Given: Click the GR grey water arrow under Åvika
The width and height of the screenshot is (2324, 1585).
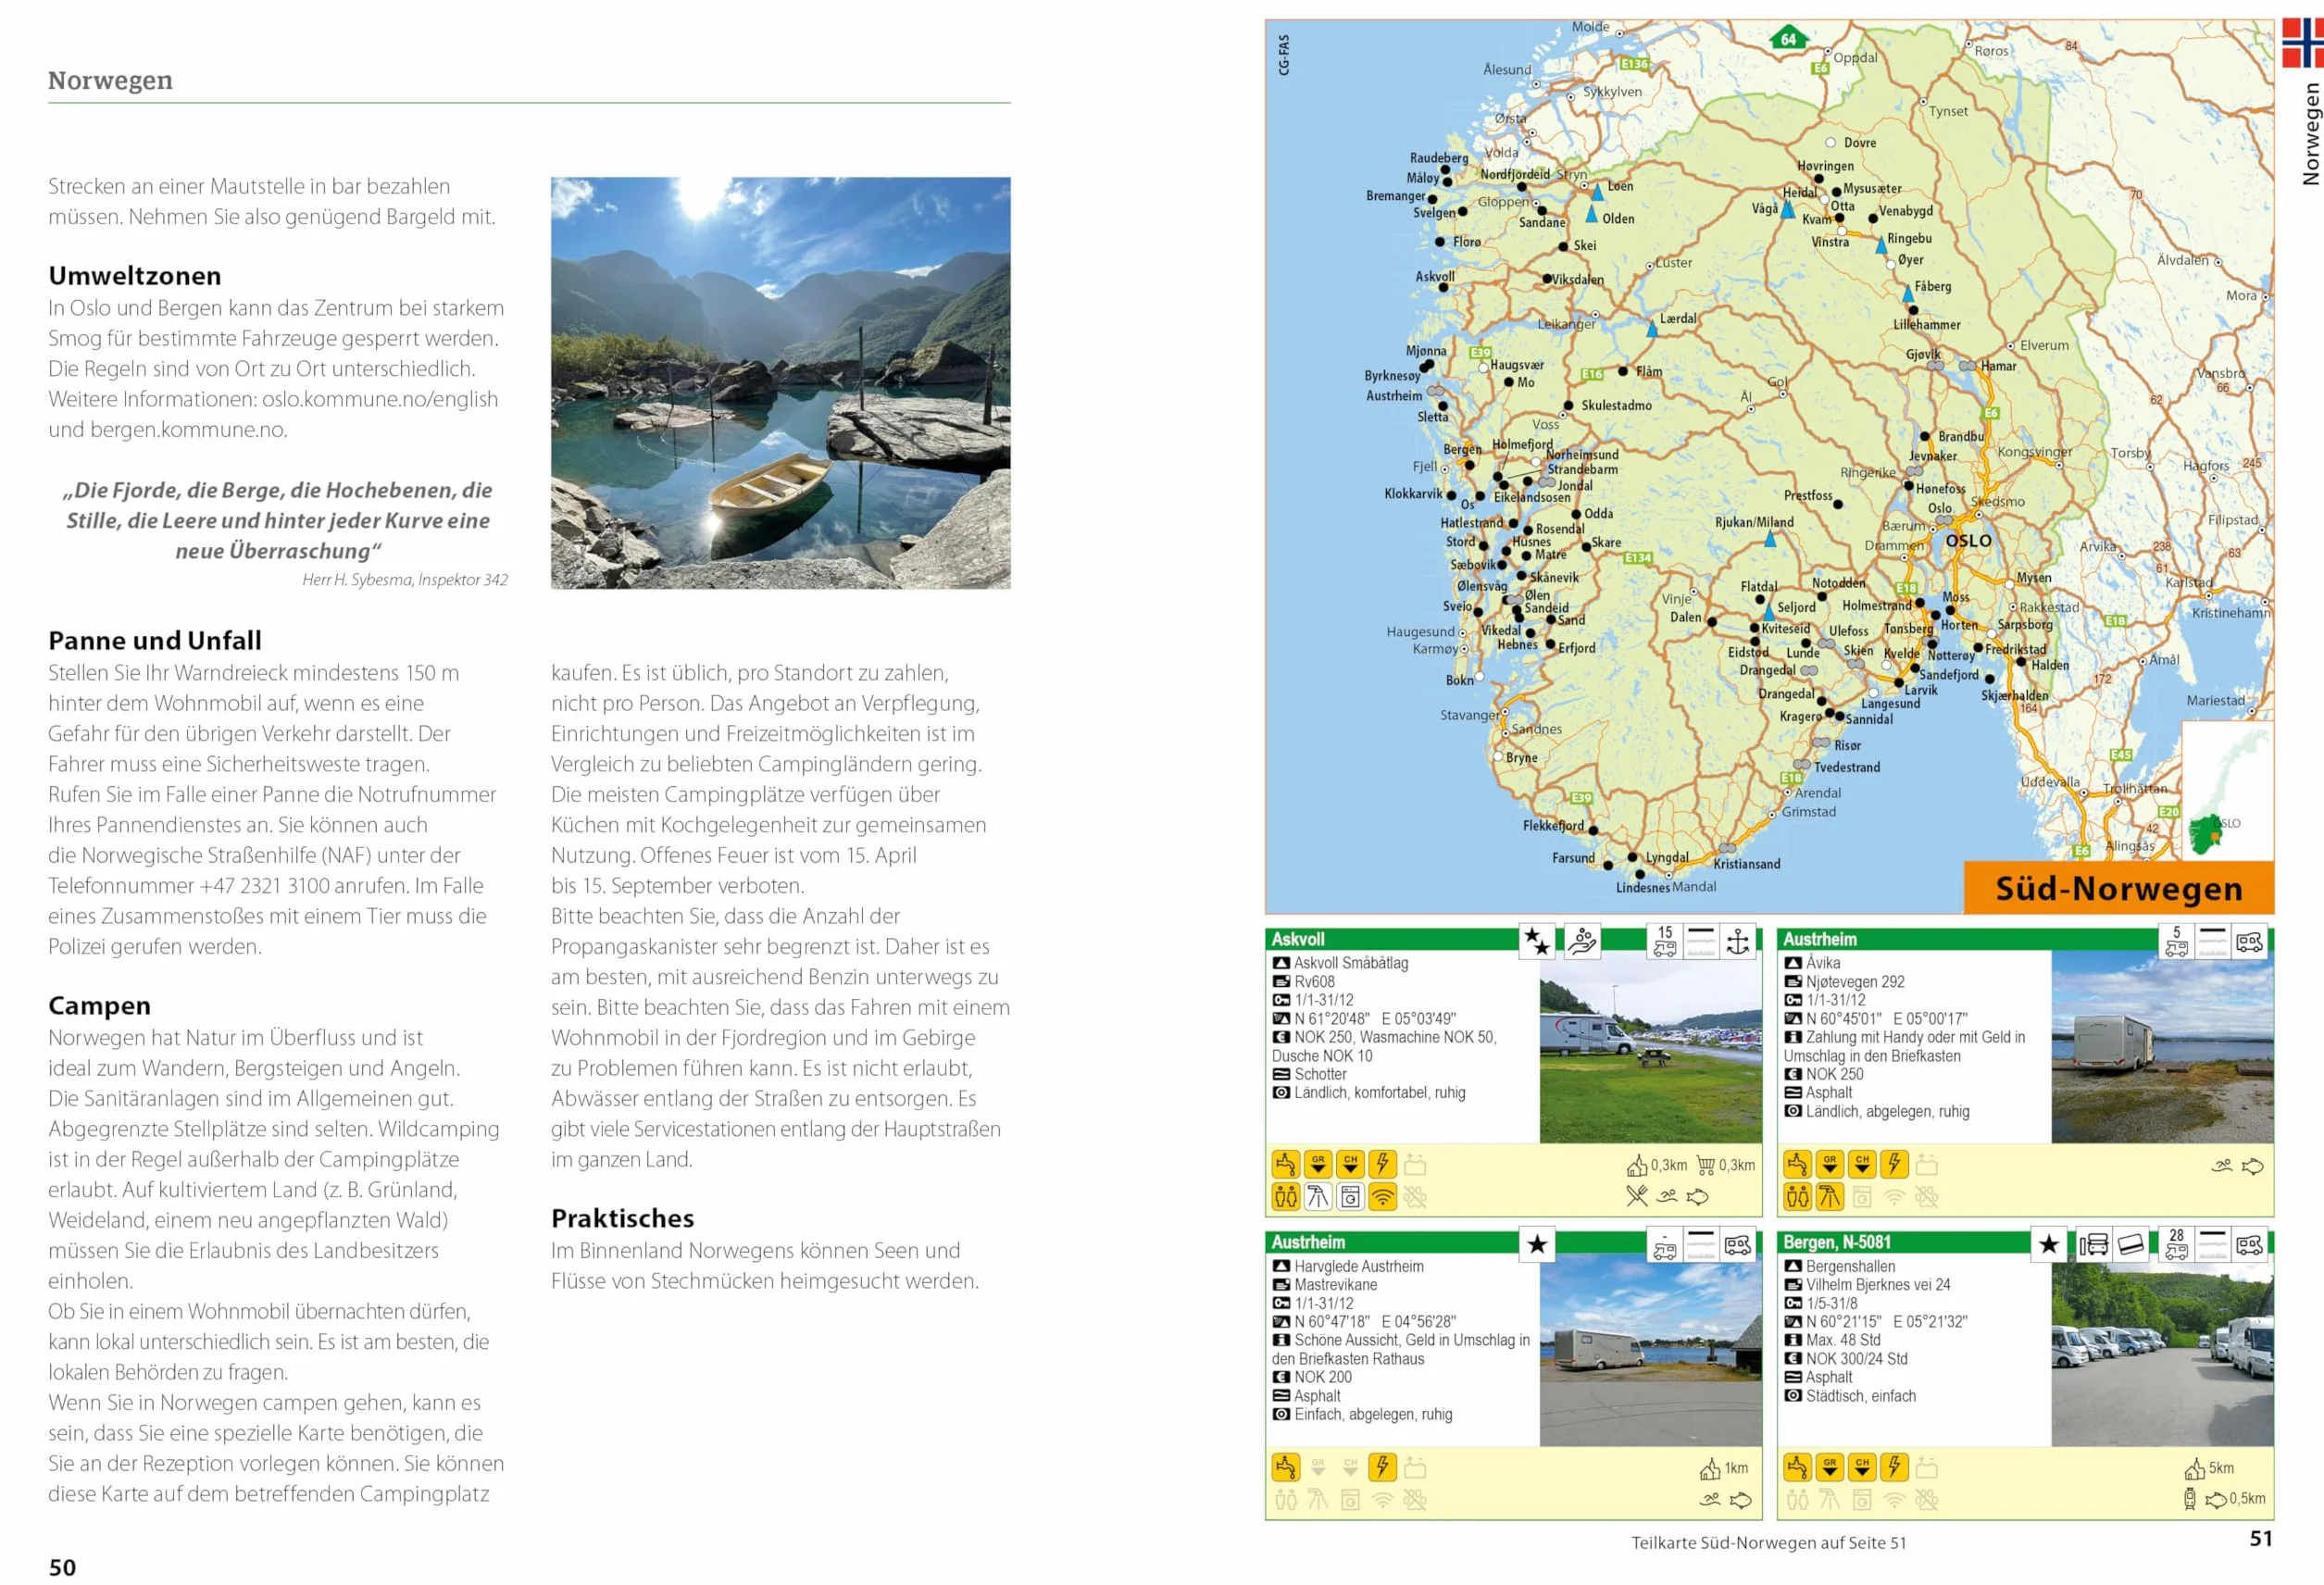Looking at the screenshot, I should click(x=1829, y=1164).
